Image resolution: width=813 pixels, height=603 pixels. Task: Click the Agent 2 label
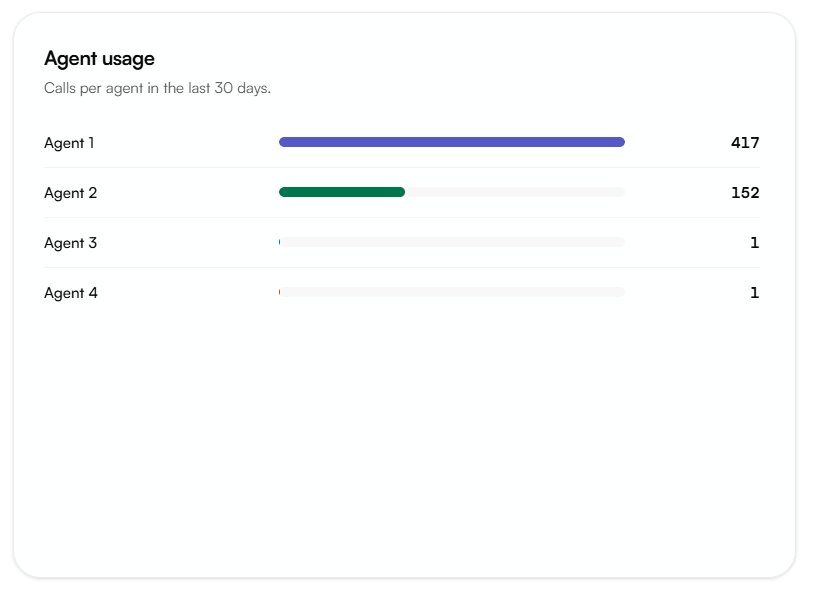[x=71, y=193]
